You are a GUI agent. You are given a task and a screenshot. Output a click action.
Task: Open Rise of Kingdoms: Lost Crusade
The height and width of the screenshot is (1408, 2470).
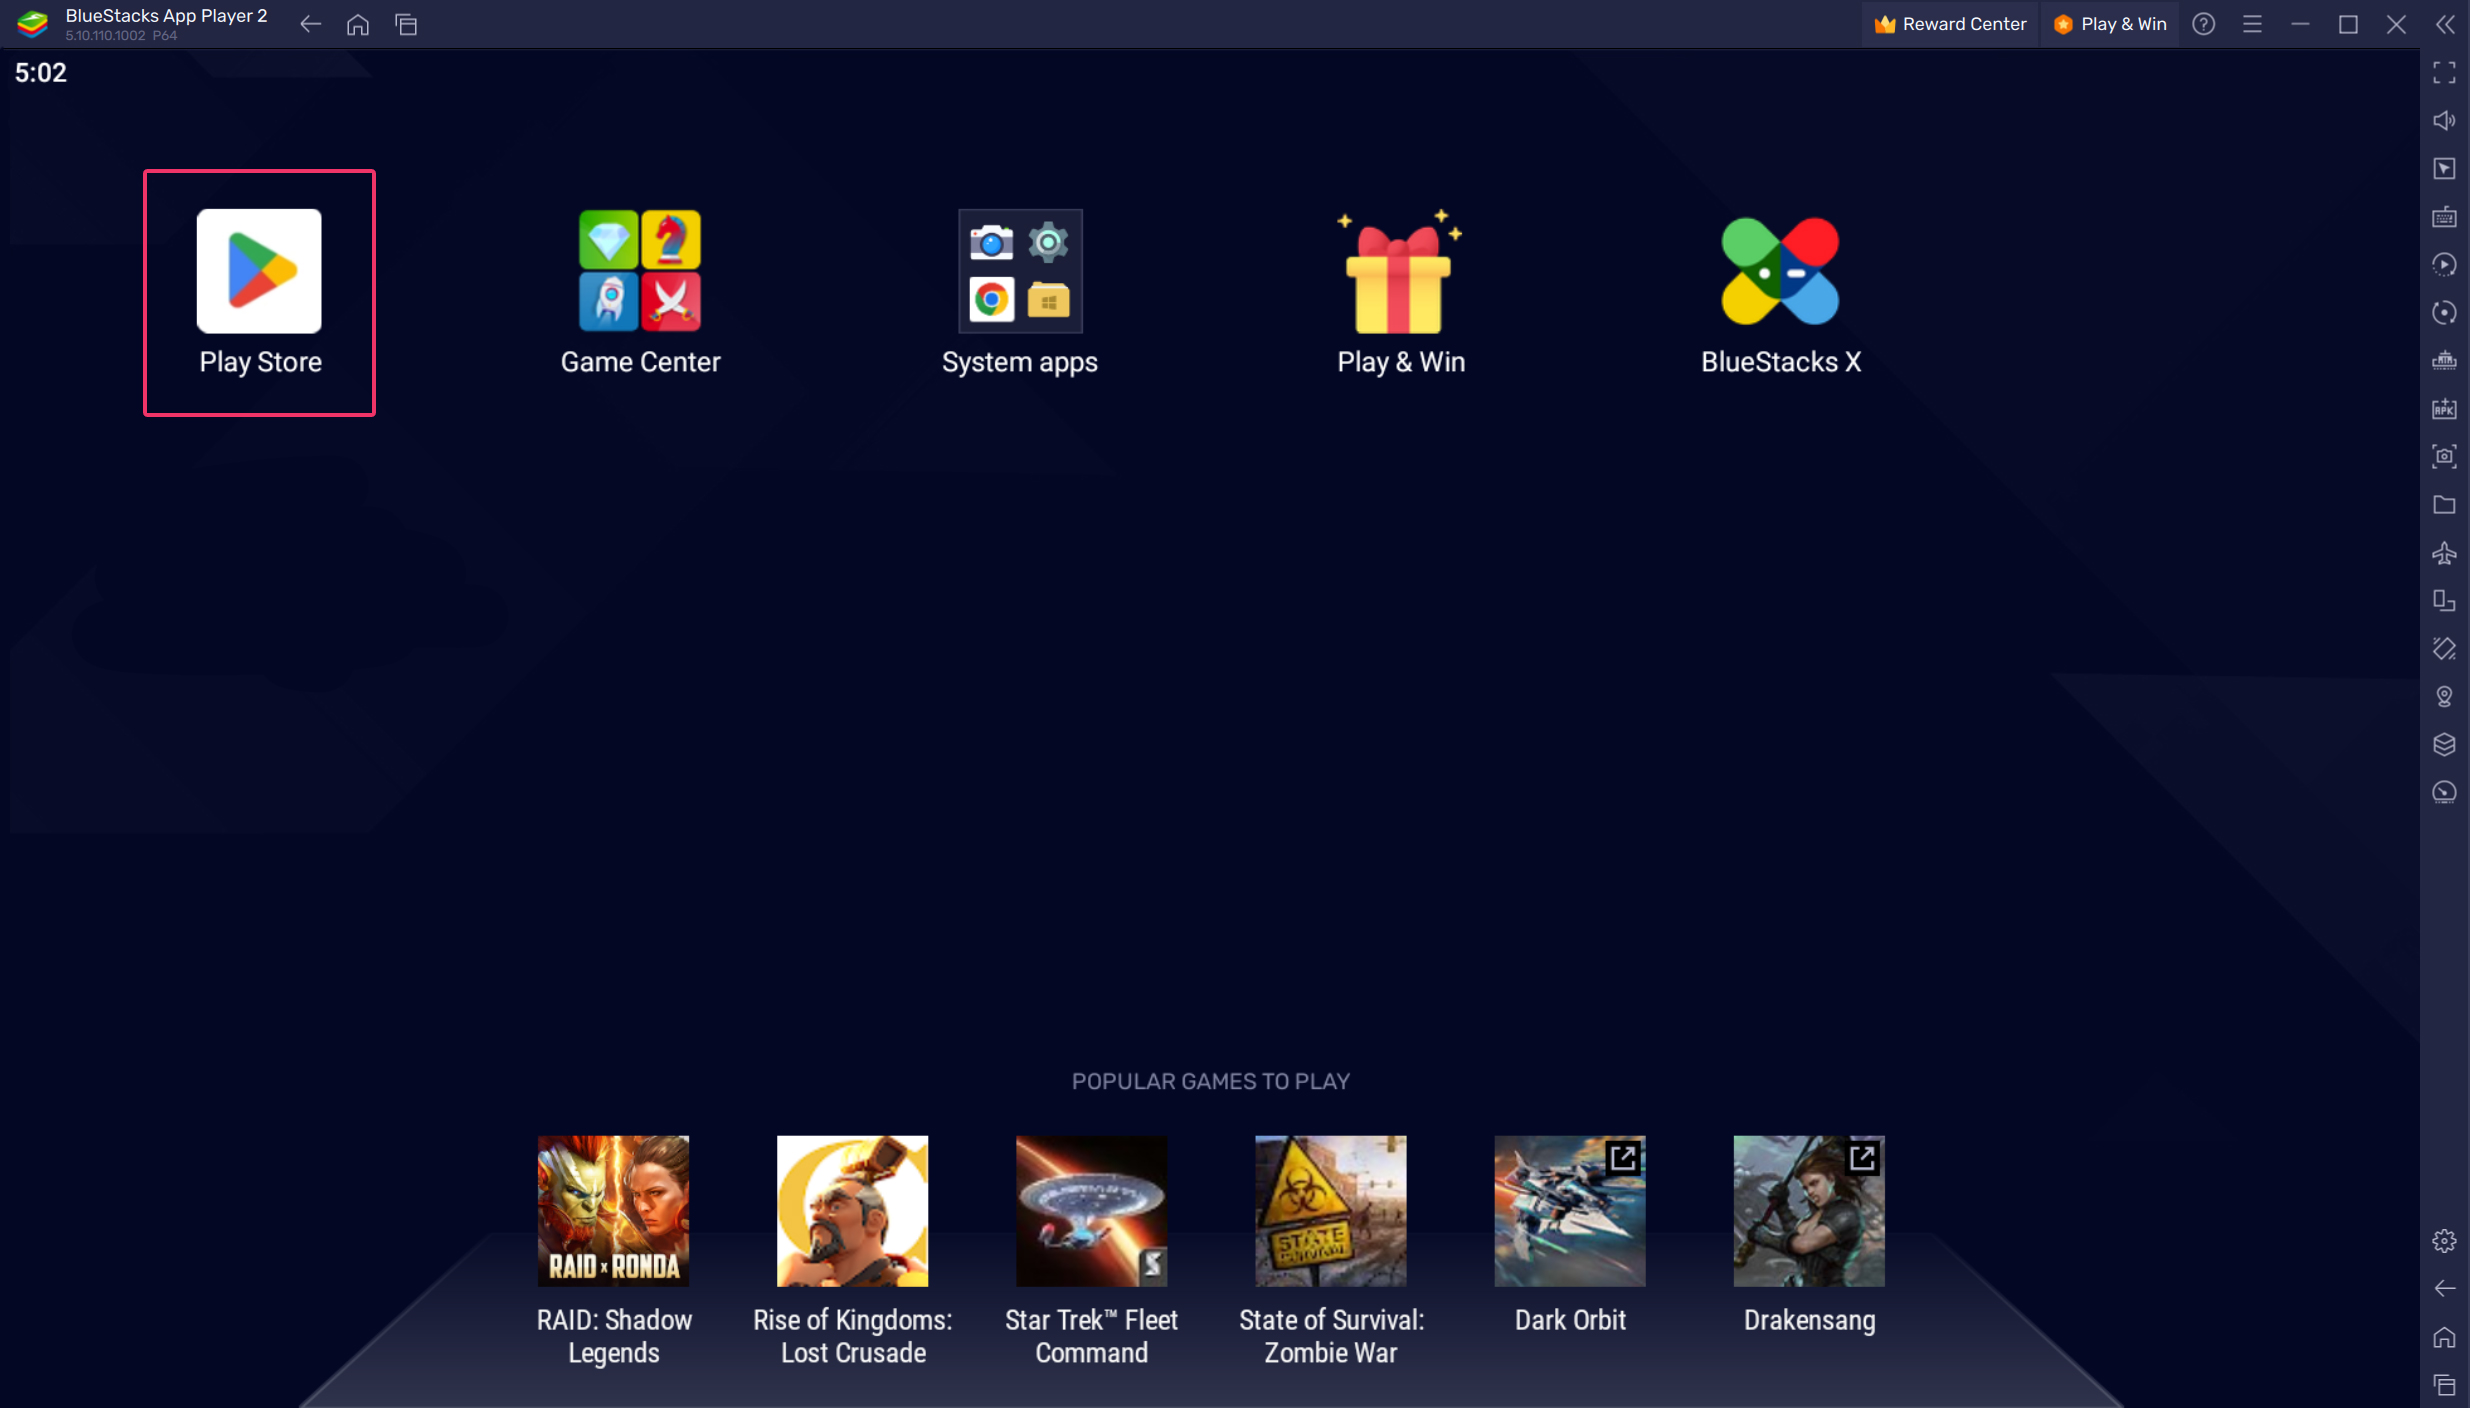(x=852, y=1210)
